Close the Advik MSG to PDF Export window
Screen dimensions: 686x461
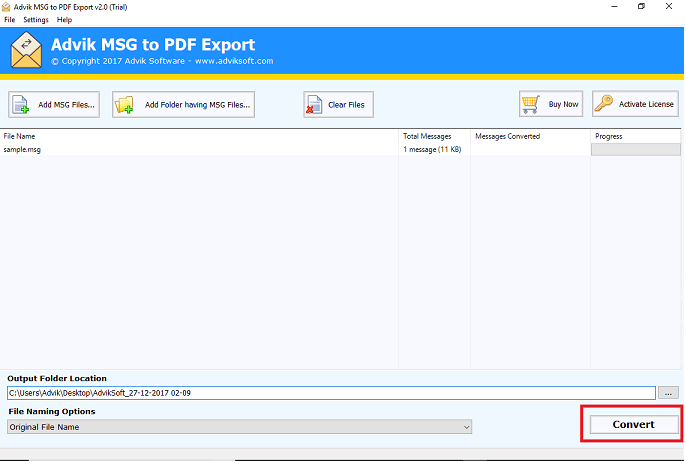[669, 7]
